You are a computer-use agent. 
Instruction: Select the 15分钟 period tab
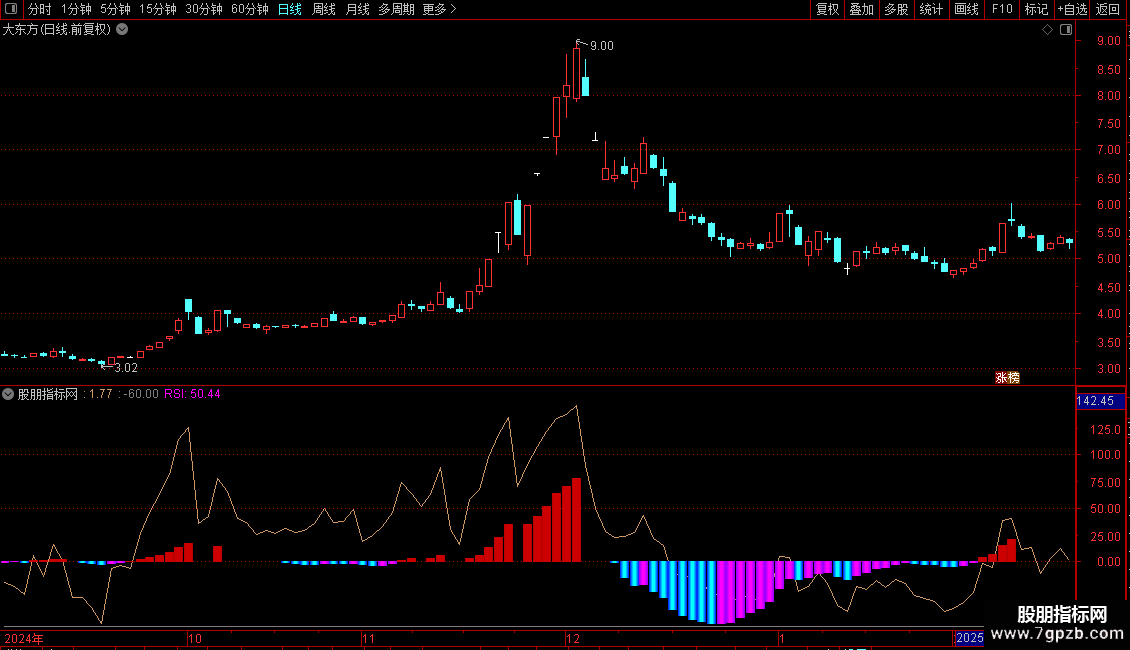coord(158,9)
